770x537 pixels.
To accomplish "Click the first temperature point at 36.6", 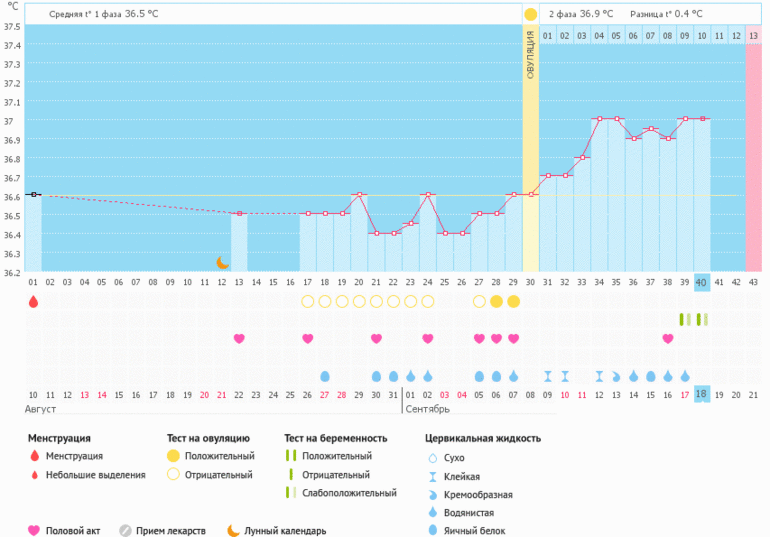I will (x=33, y=194).
